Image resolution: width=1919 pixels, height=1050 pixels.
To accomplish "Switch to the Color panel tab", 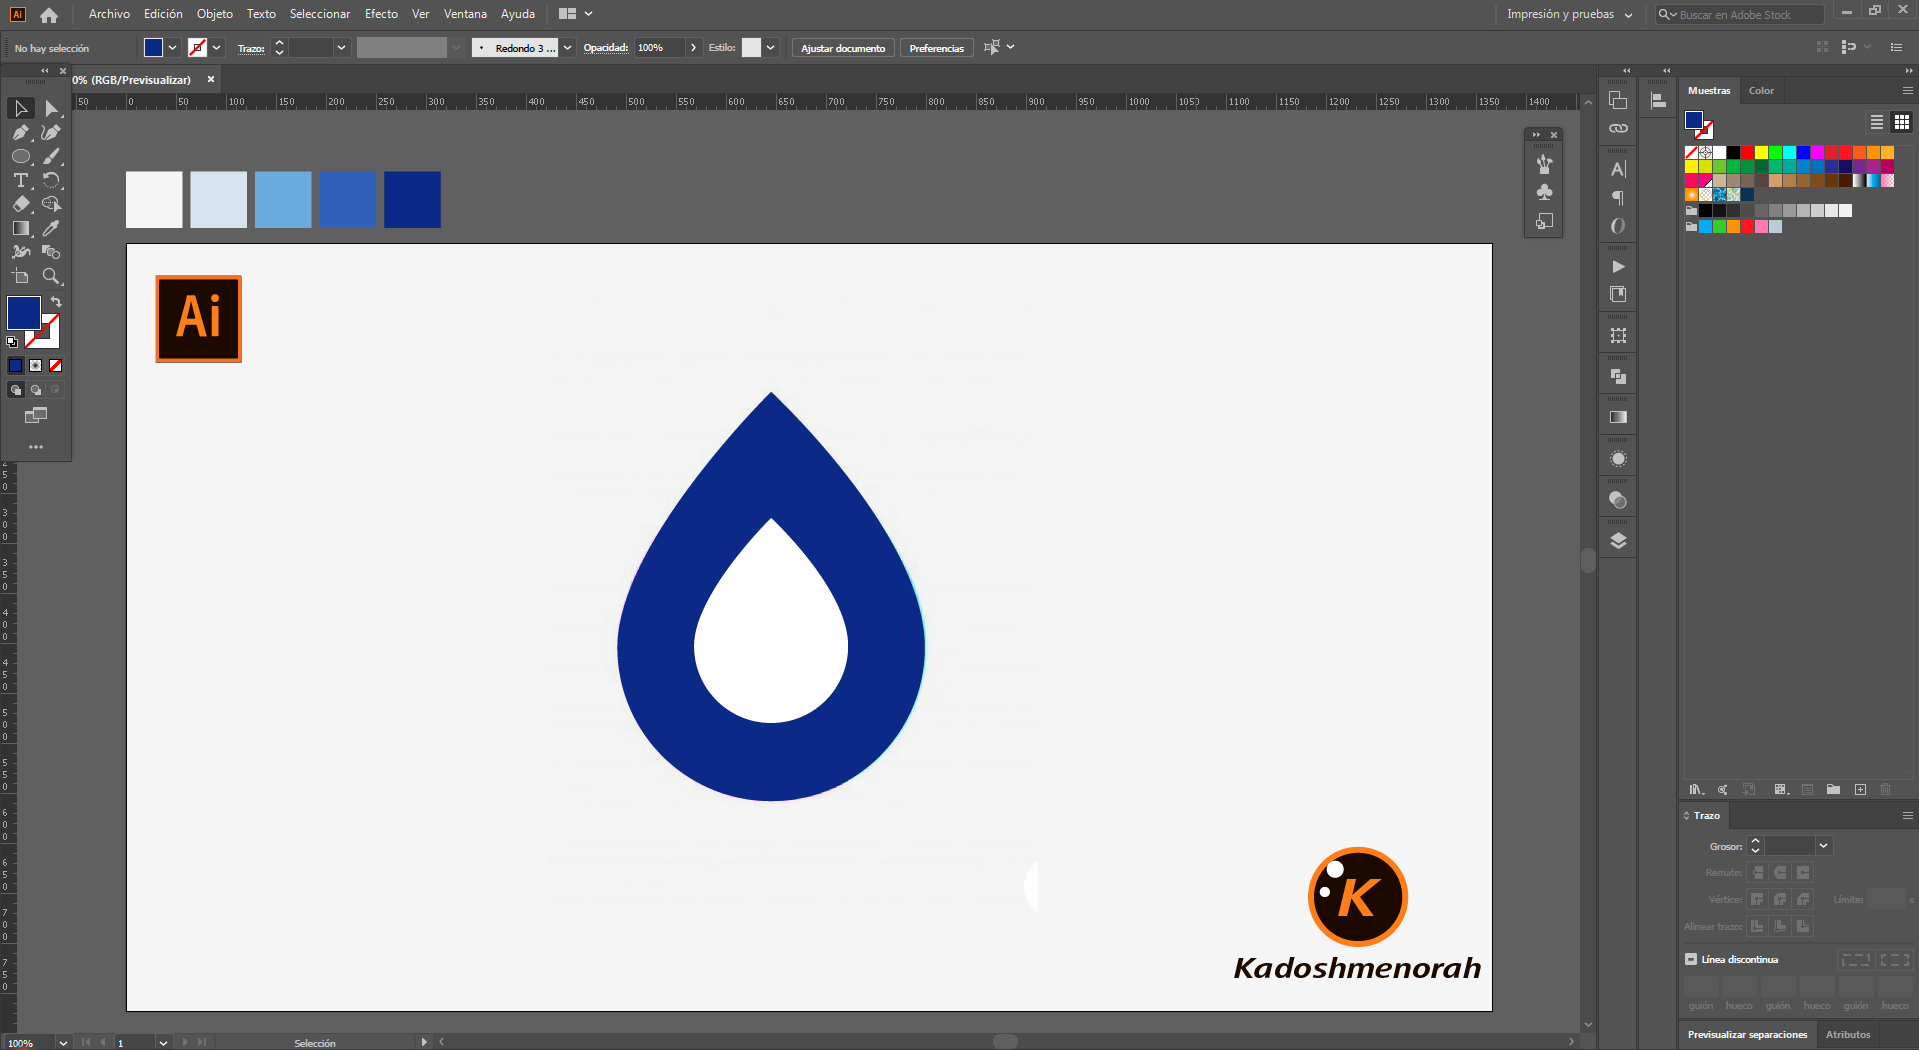I will point(1761,90).
